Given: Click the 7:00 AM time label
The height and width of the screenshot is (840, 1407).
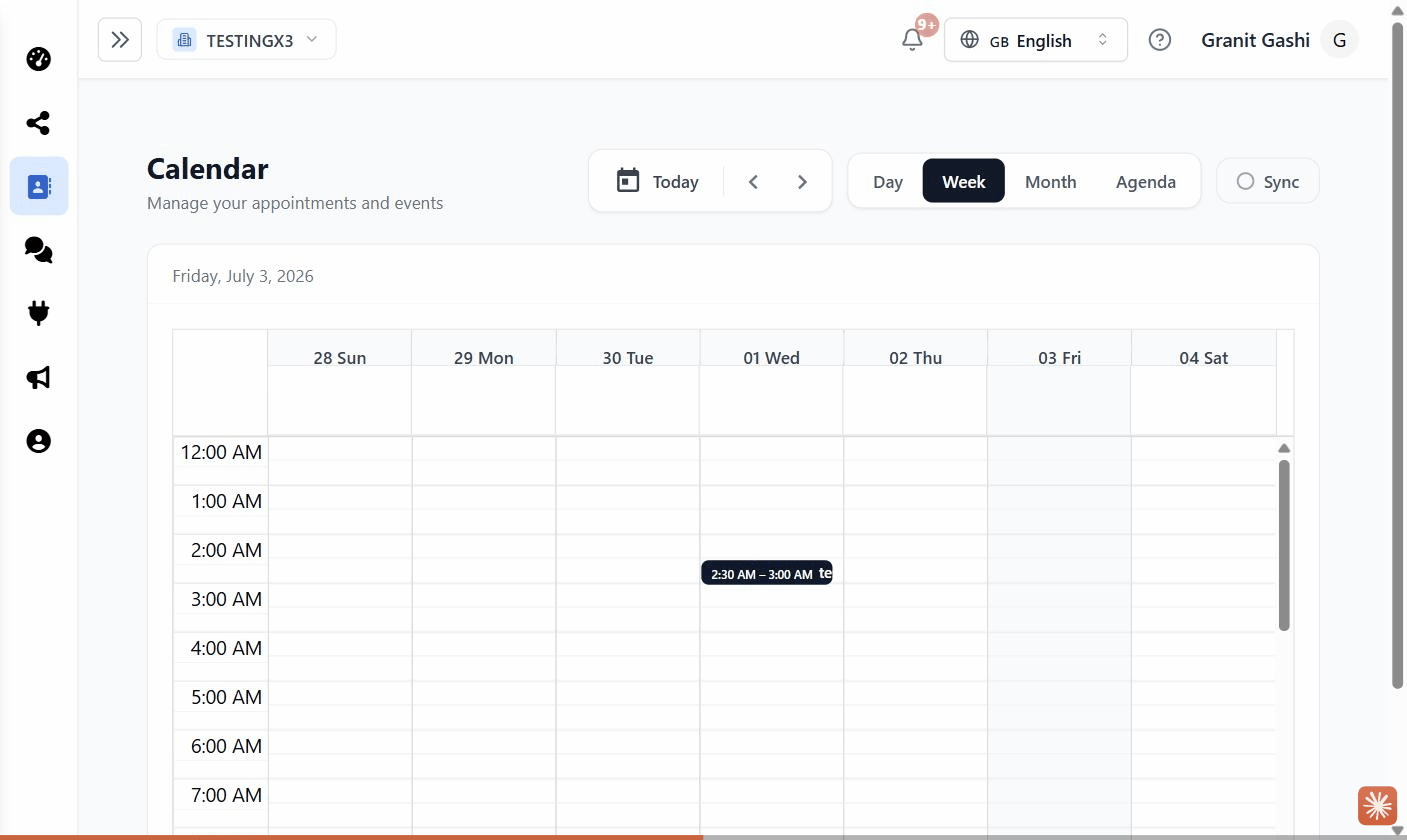Looking at the screenshot, I should 226,795.
